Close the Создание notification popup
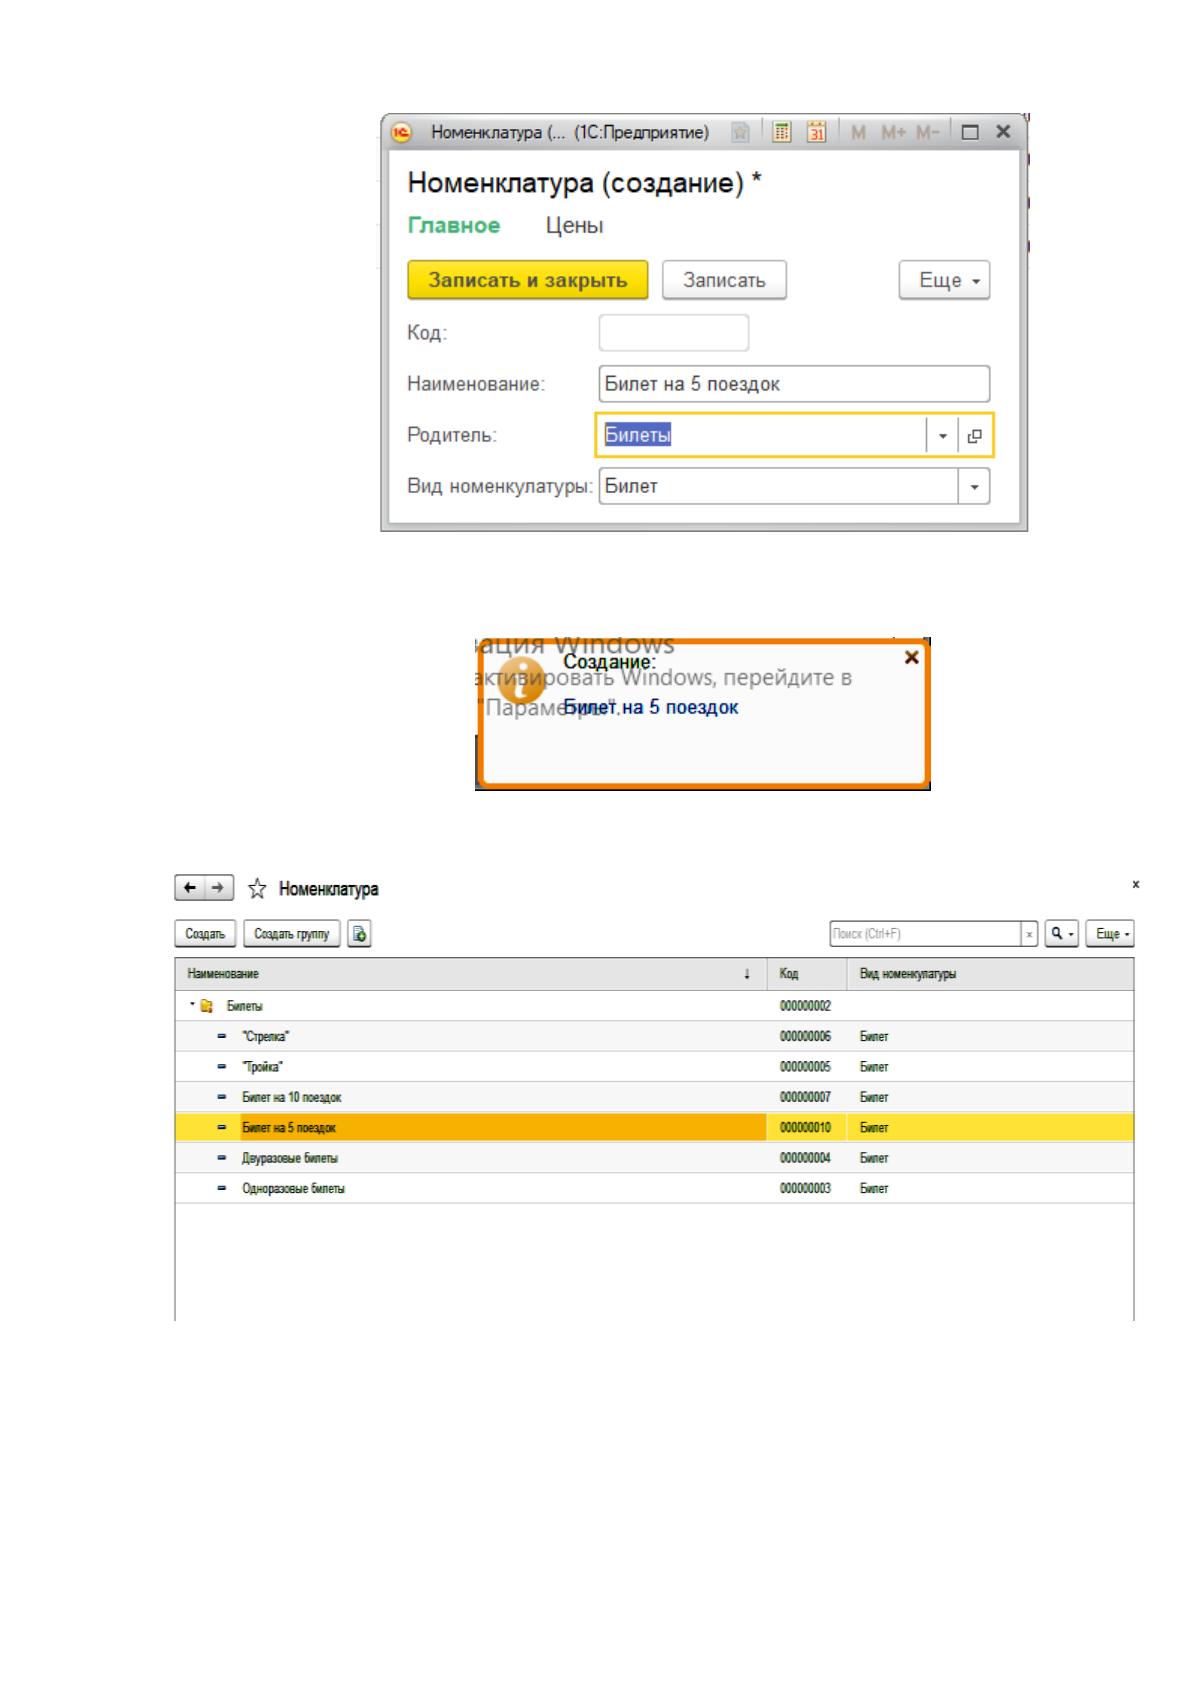The height and width of the screenshot is (1684, 1191). 911,657
